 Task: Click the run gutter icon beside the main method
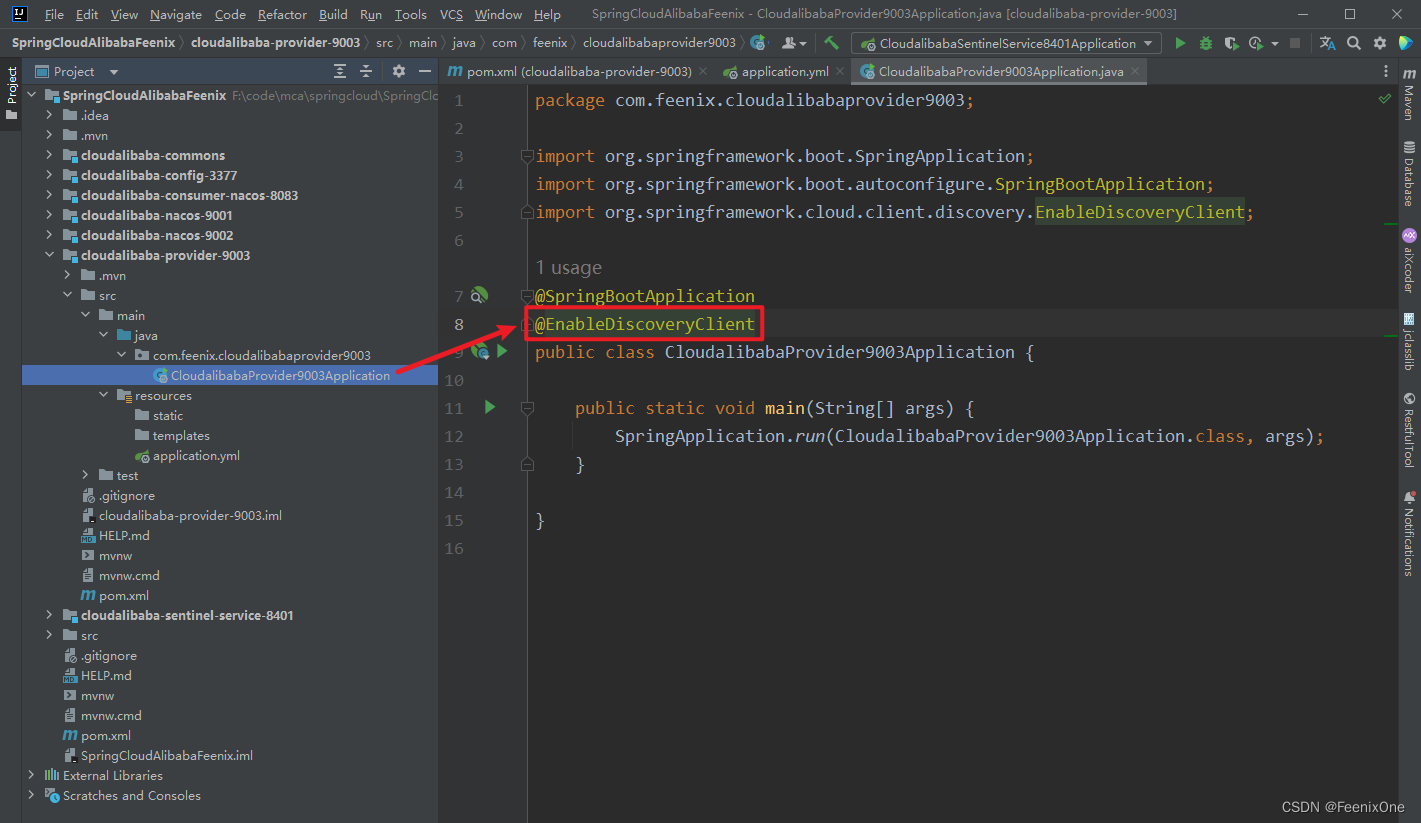pyautogui.click(x=490, y=407)
